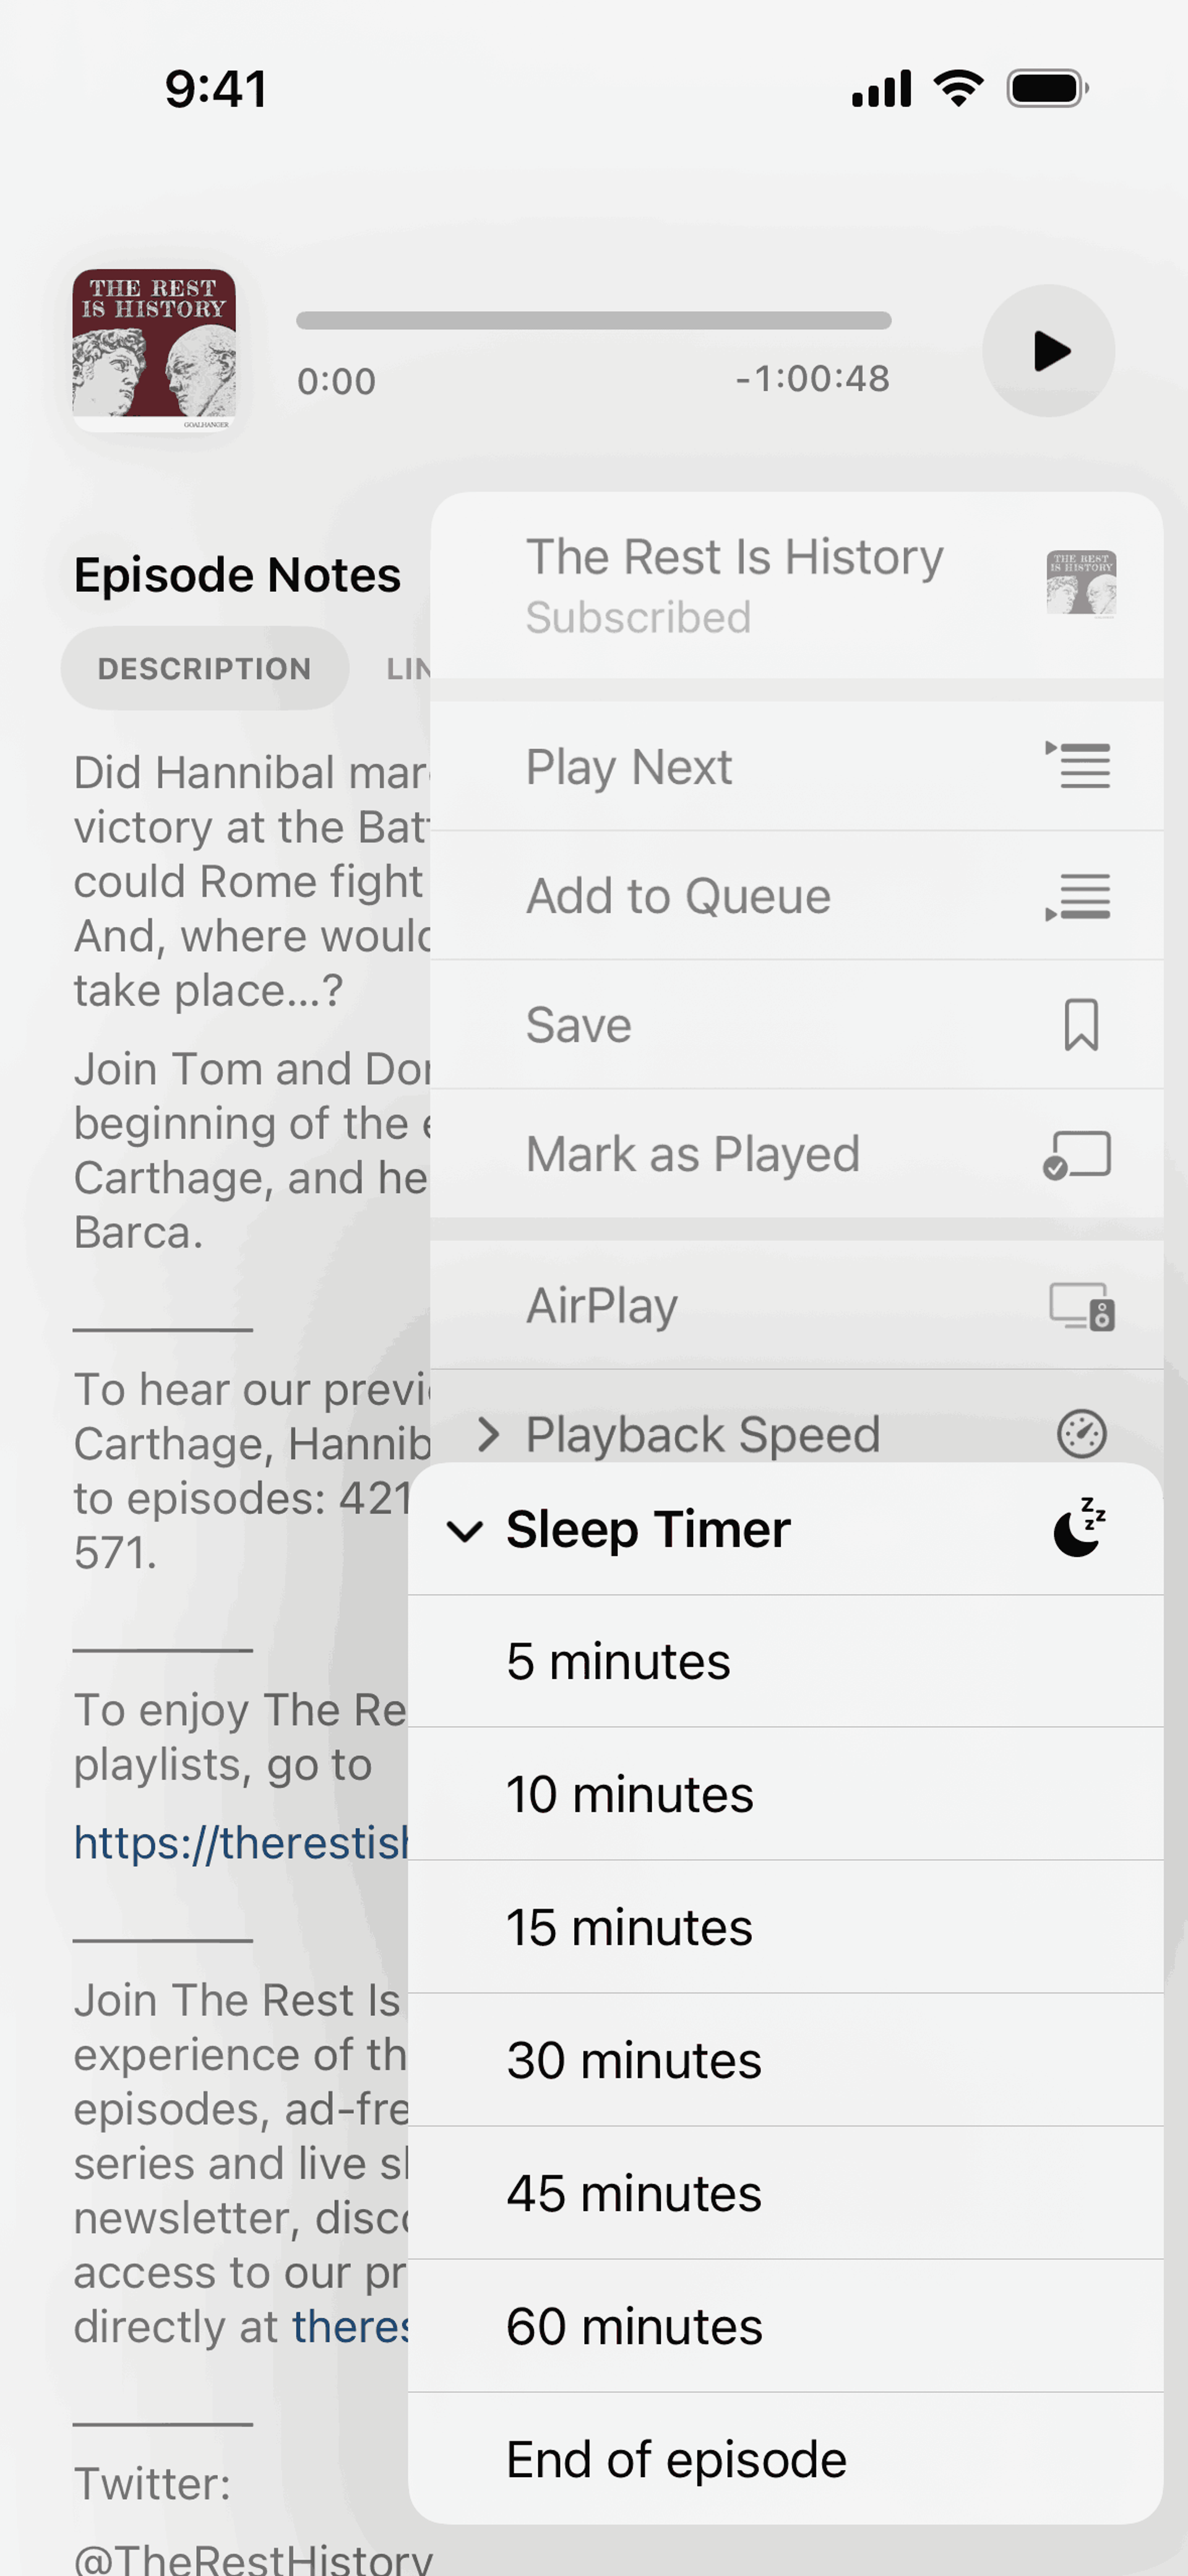Open The Rest Is History show entry
1188x2576 pixels.
pos(796,585)
